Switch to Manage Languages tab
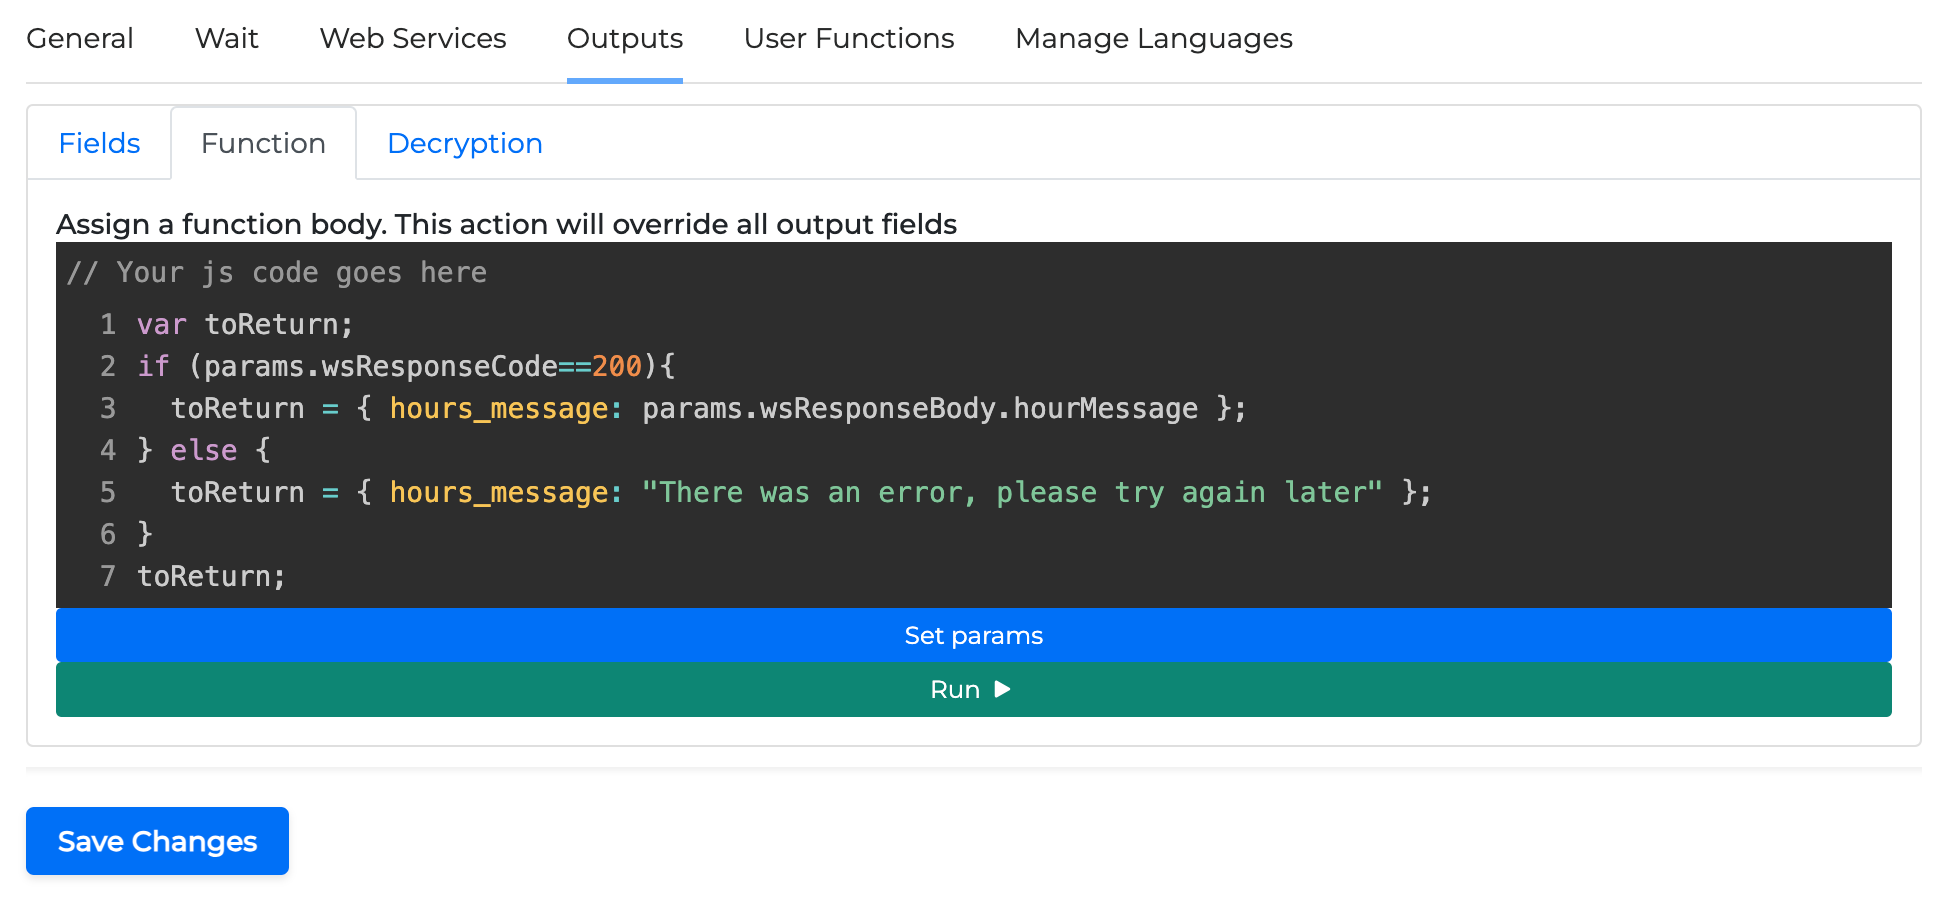This screenshot has height=902, width=1954. 1153,39
